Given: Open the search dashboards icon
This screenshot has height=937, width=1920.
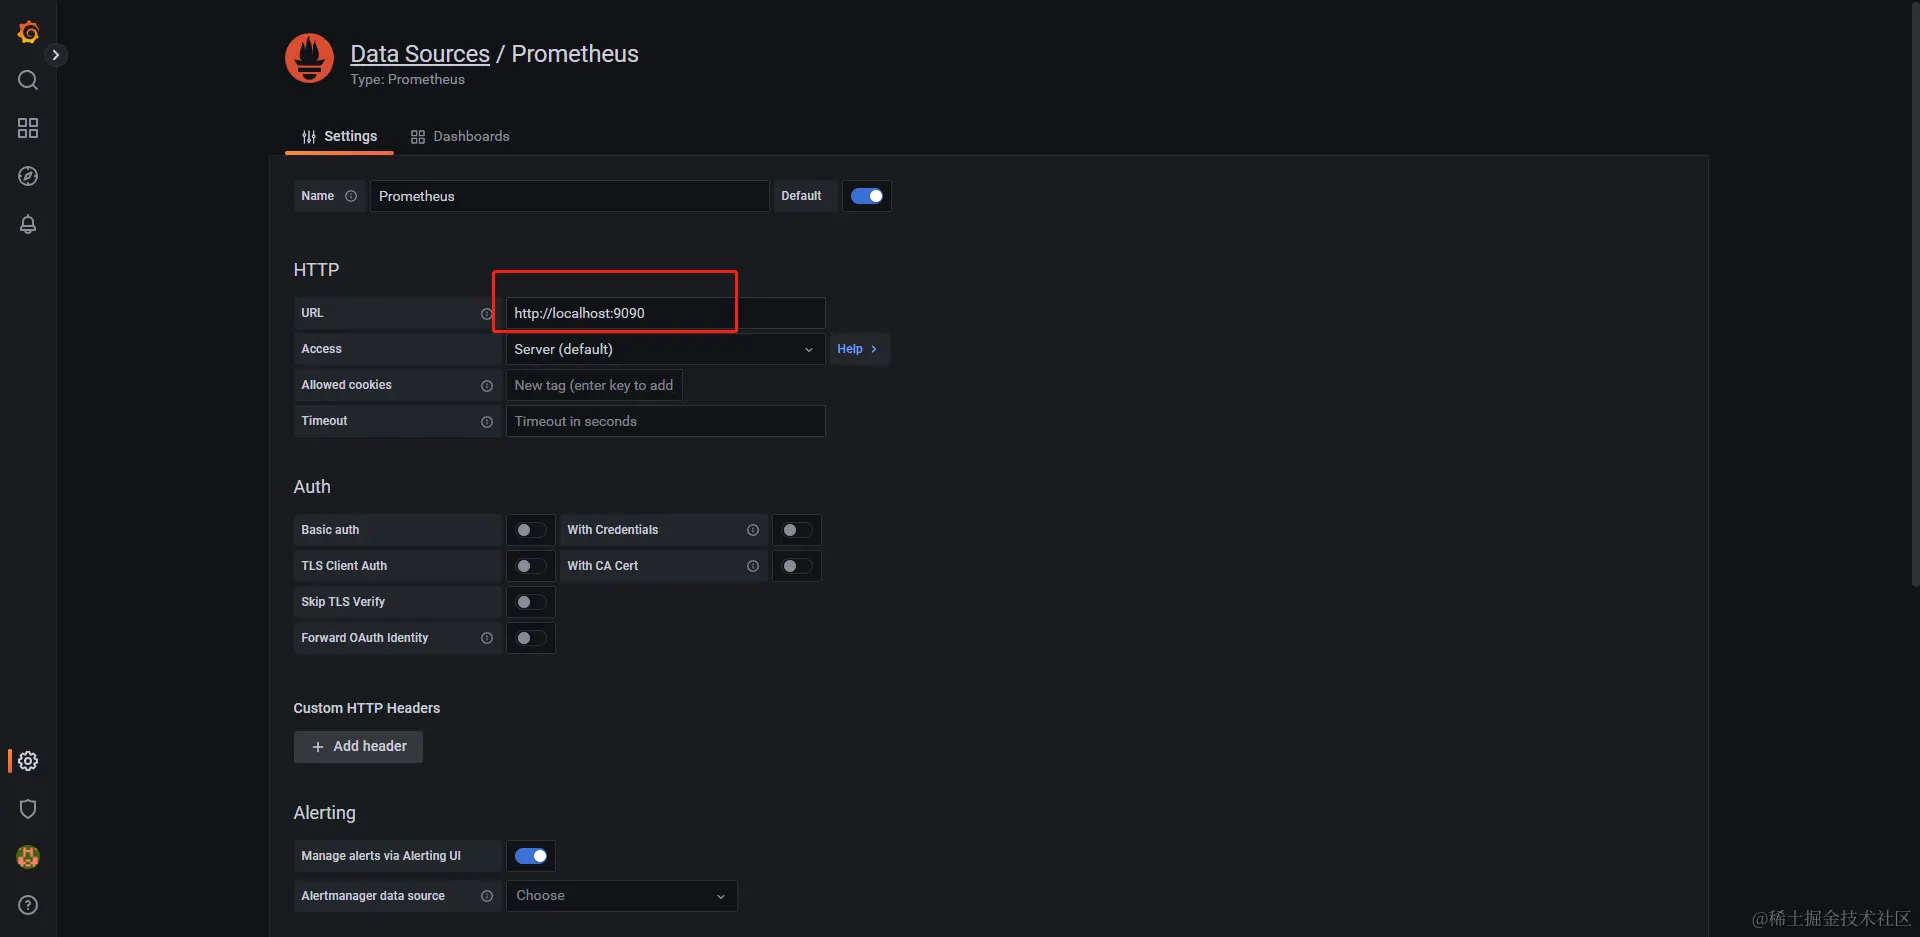Looking at the screenshot, I should click(28, 80).
